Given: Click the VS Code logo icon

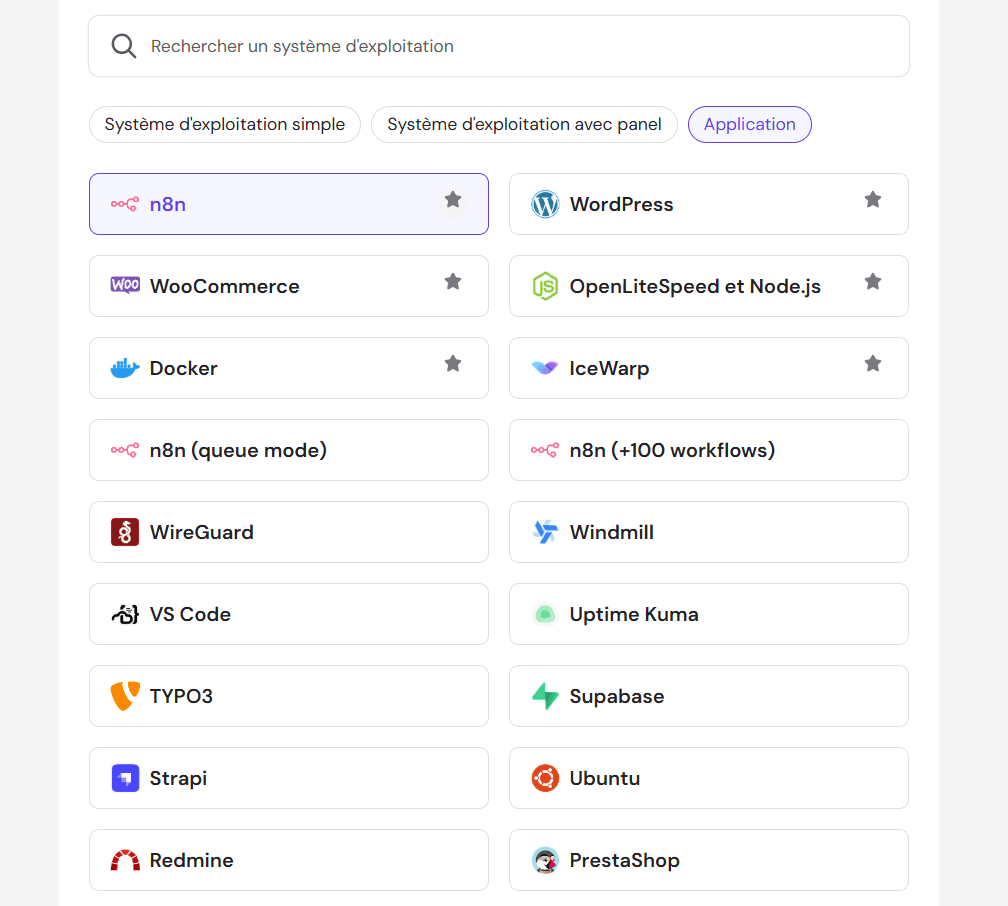Looking at the screenshot, I should [125, 614].
